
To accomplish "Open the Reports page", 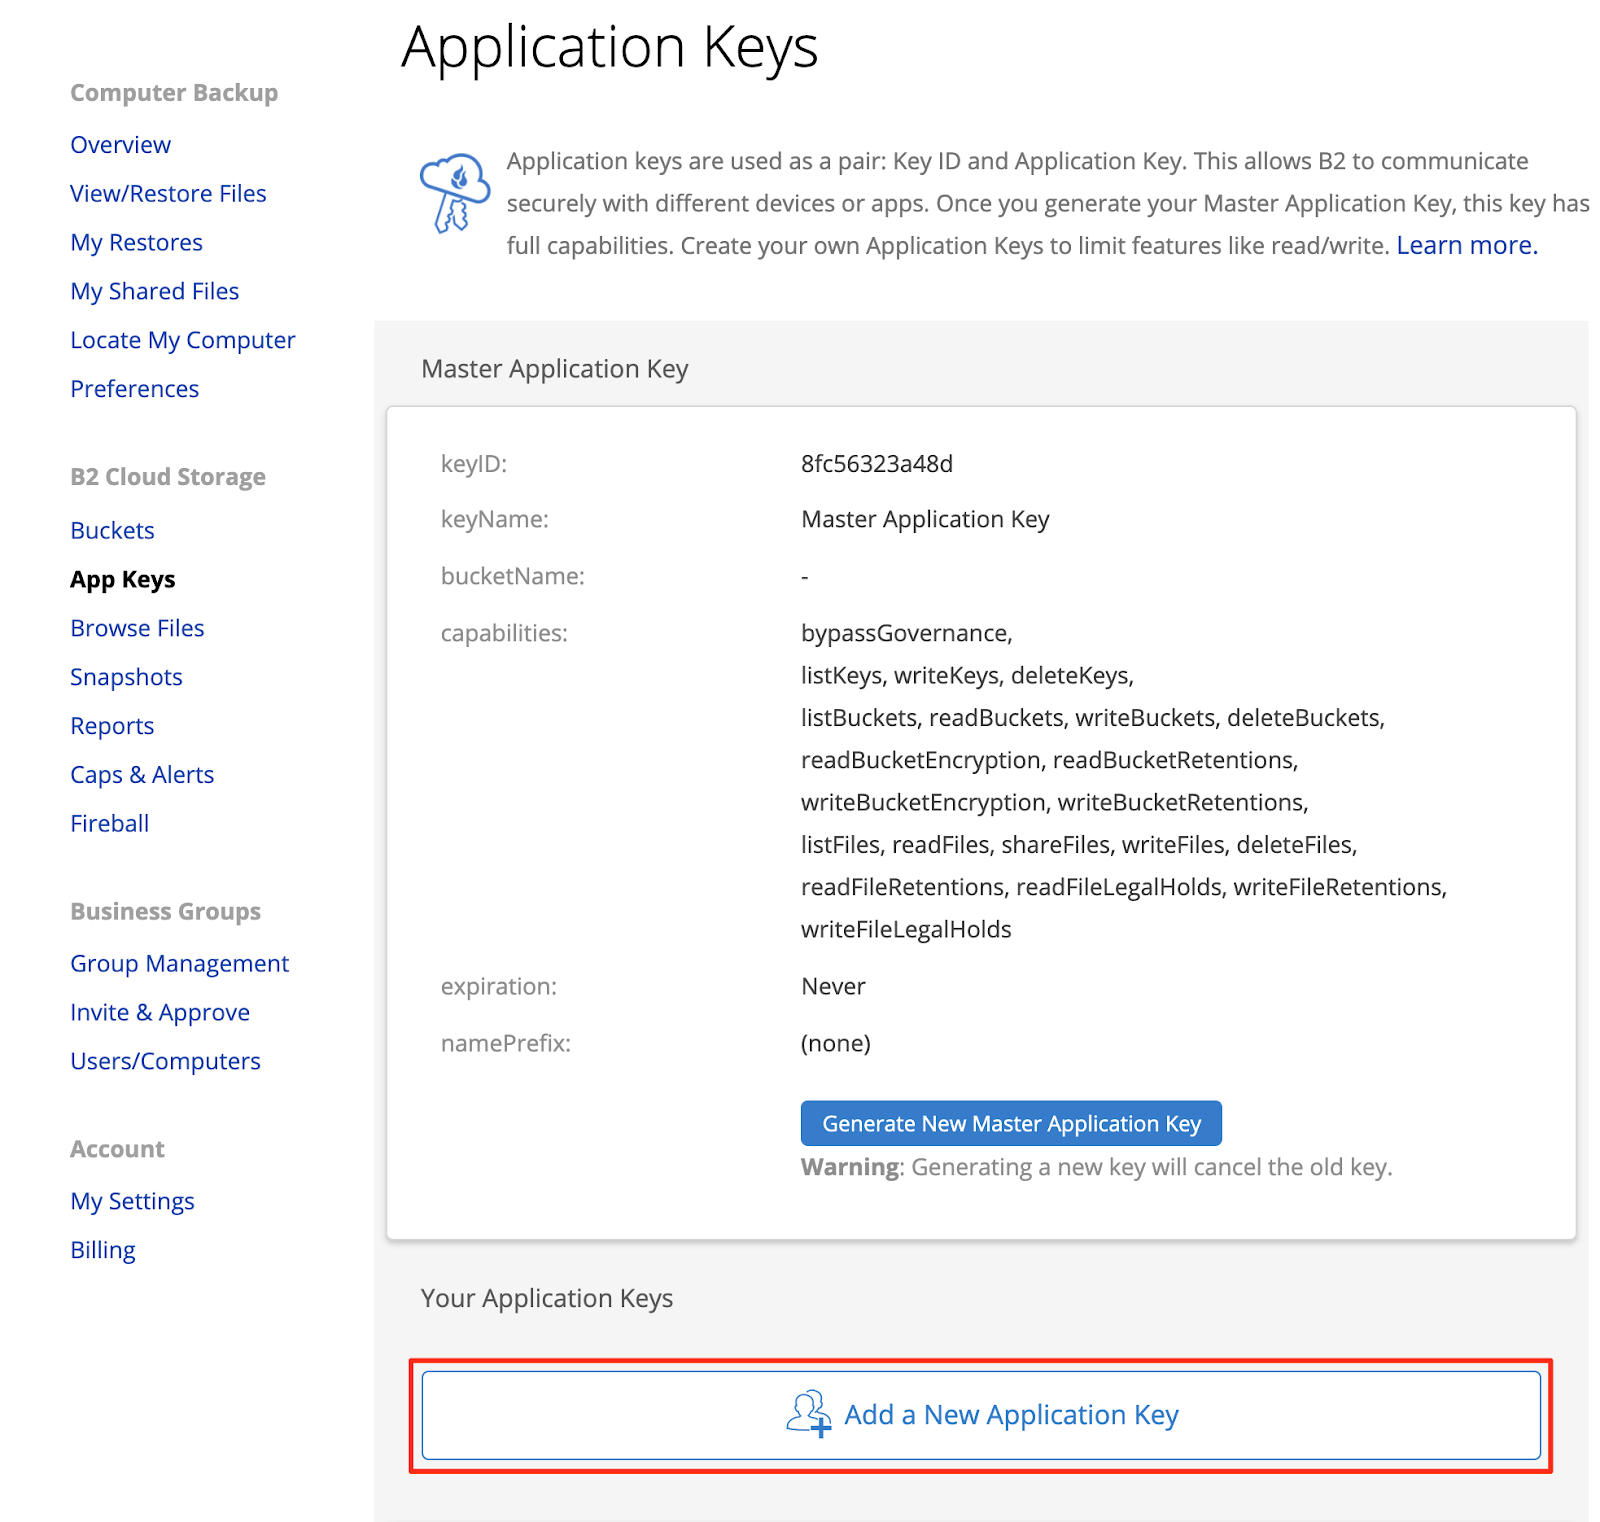I will click(x=112, y=727).
